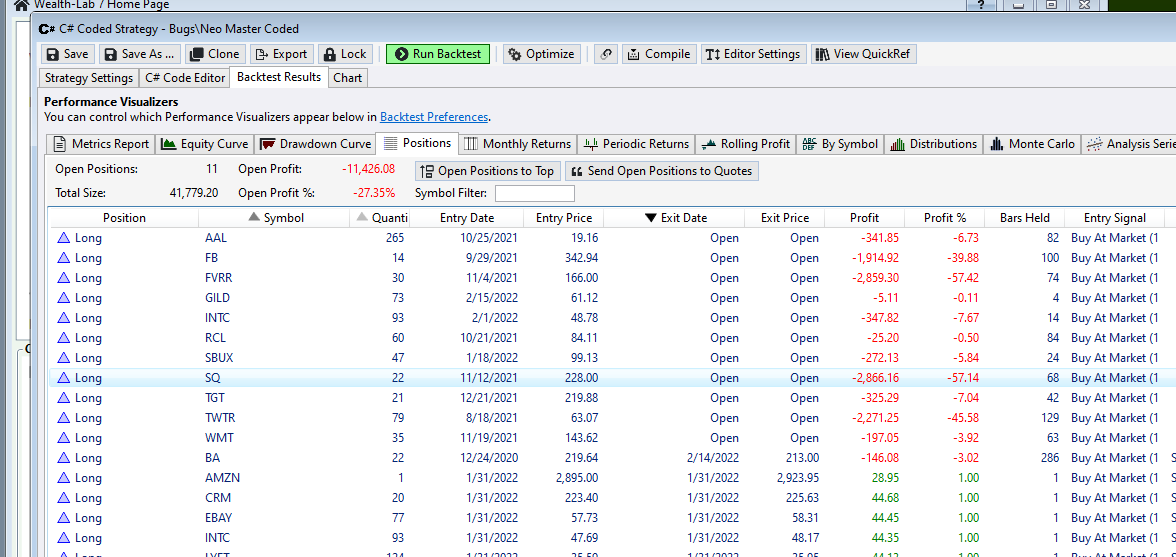Sort by the Bars Held column
This screenshot has width=1176, height=557.
point(1024,218)
